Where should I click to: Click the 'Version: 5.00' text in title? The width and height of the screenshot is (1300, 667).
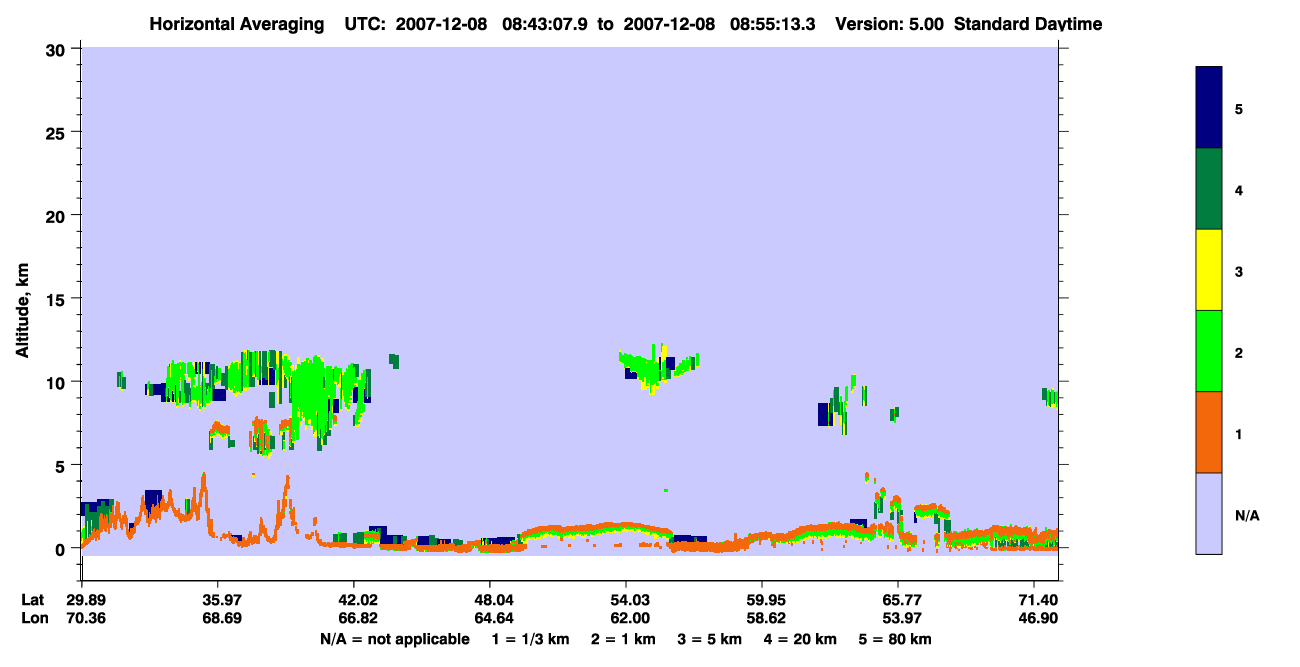tap(890, 24)
